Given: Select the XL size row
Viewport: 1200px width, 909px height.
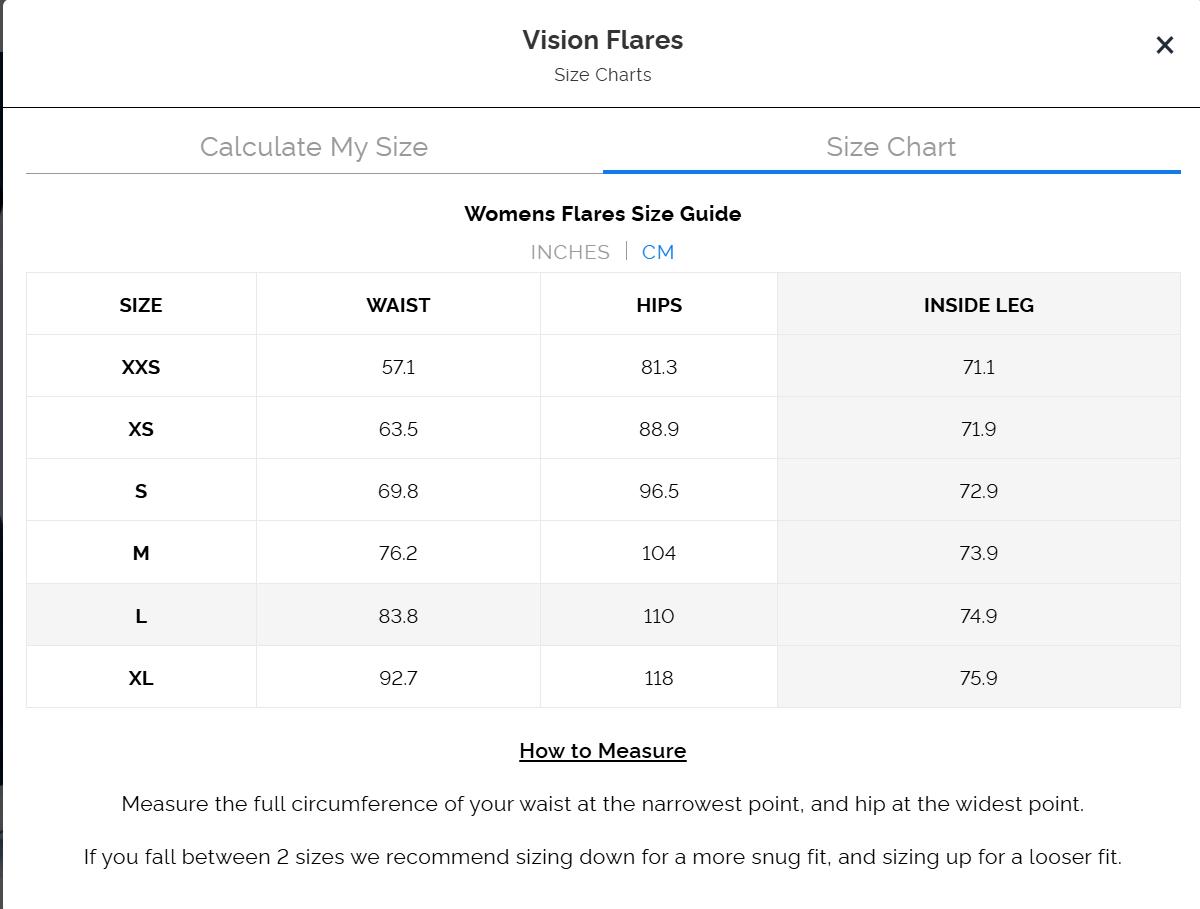Looking at the screenshot, I should [x=141, y=678].
